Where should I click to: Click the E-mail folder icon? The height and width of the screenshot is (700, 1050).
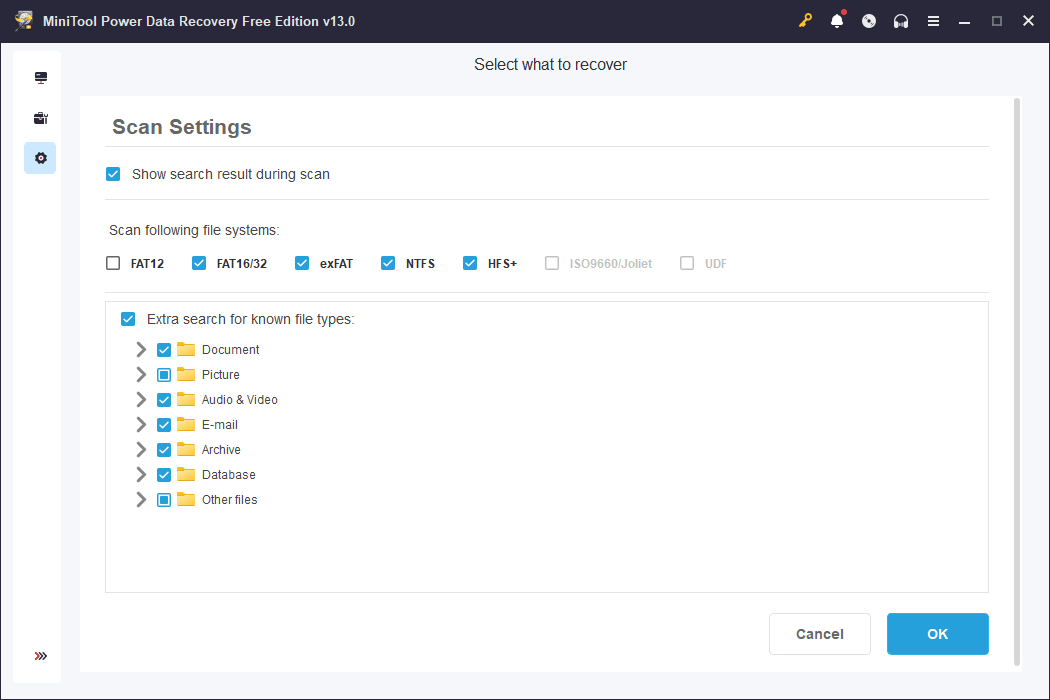tap(186, 424)
